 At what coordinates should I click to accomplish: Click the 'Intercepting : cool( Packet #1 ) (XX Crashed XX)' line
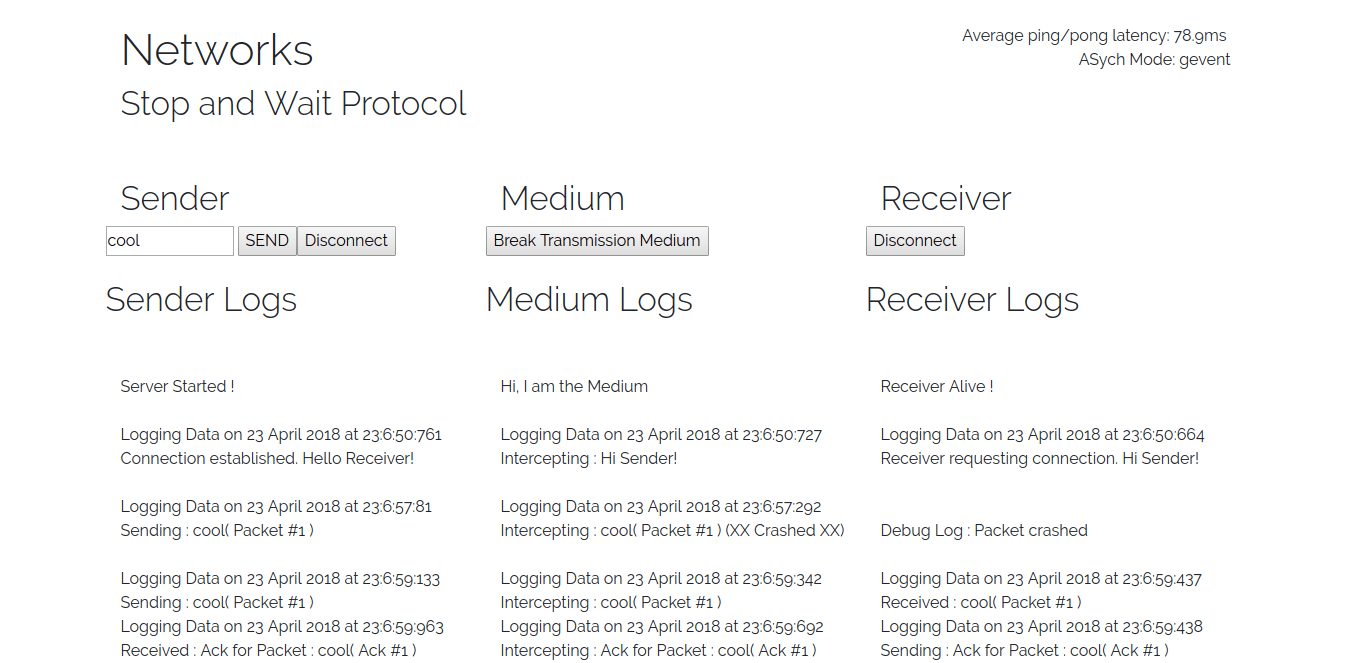(672, 530)
